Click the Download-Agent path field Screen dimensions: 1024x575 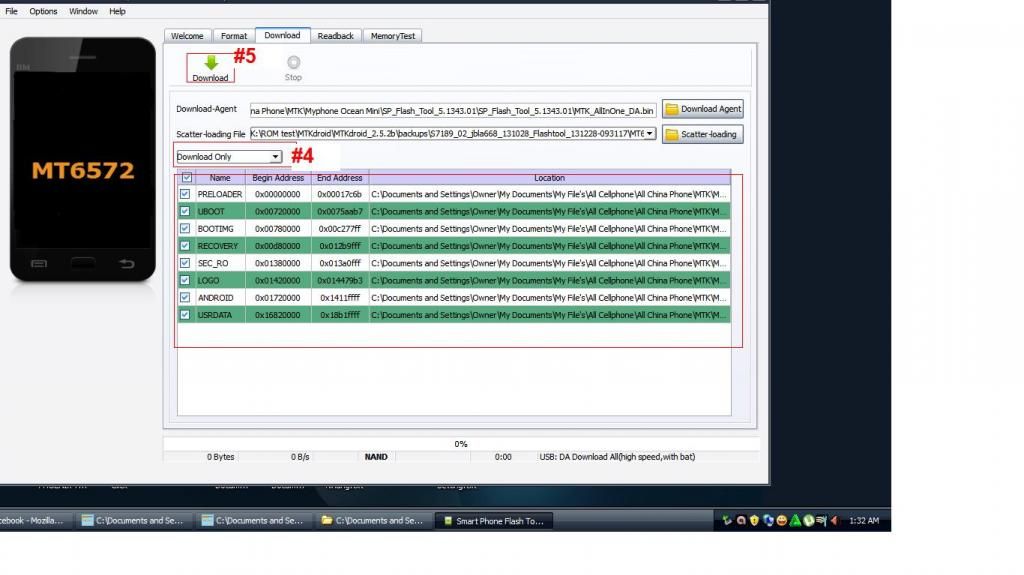pyautogui.click(x=453, y=110)
